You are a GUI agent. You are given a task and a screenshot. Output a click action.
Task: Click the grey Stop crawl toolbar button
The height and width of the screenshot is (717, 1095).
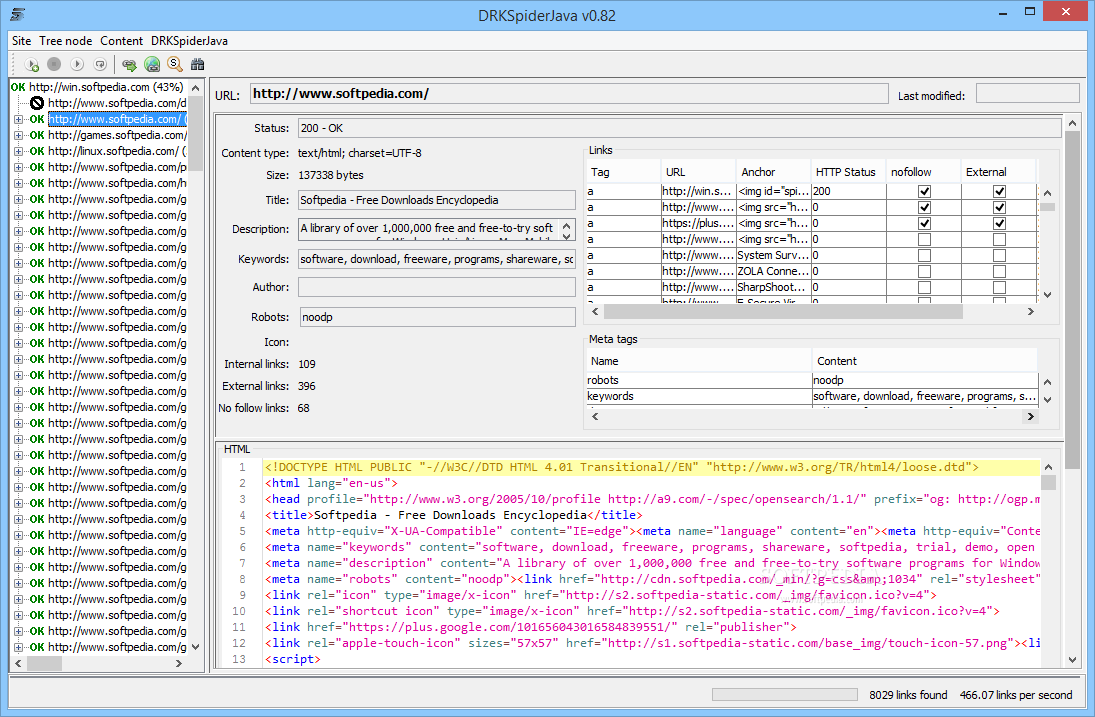[54, 64]
